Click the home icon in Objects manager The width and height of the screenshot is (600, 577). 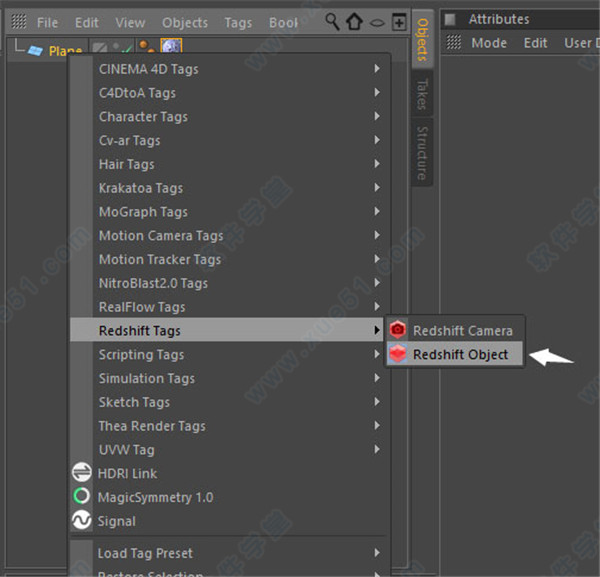(354, 21)
